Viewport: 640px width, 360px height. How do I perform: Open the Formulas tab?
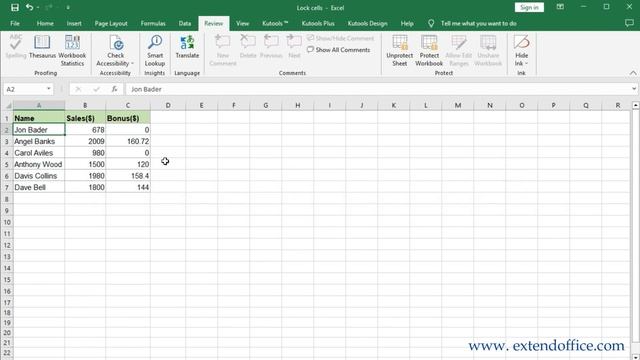click(153, 23)
